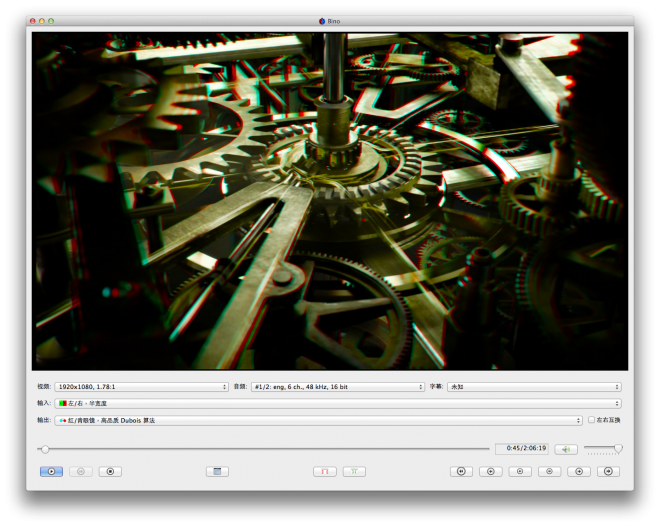The width and height of the screenshot is (660, 527).
Task: Click the 3D video display area
Action: click(x=330, y=200)
